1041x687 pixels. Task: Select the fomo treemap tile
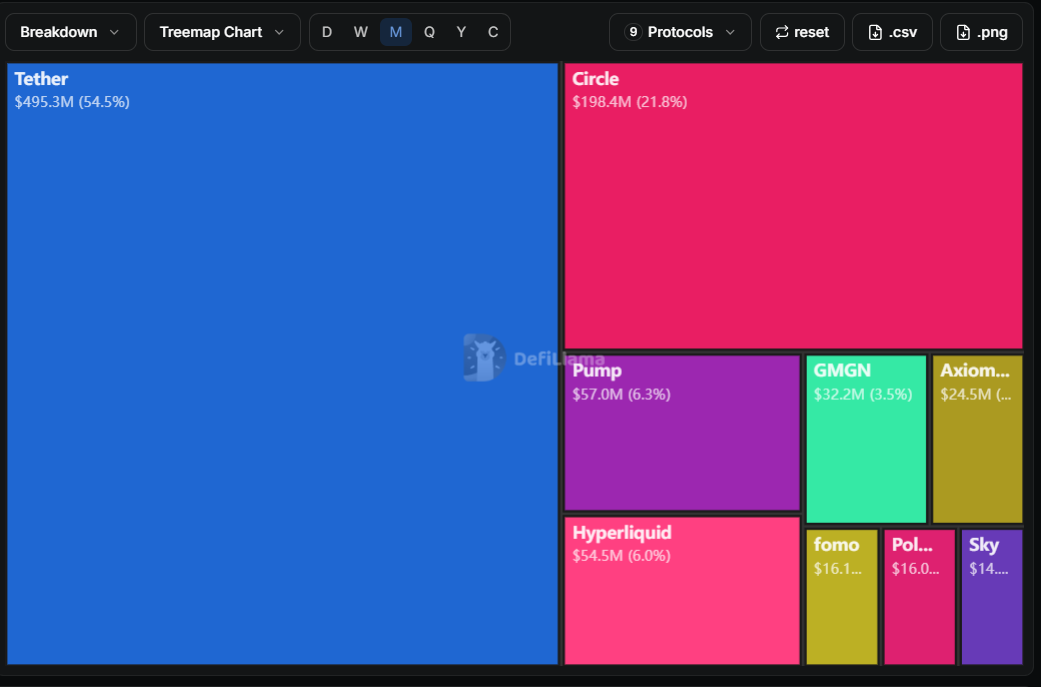842,597
